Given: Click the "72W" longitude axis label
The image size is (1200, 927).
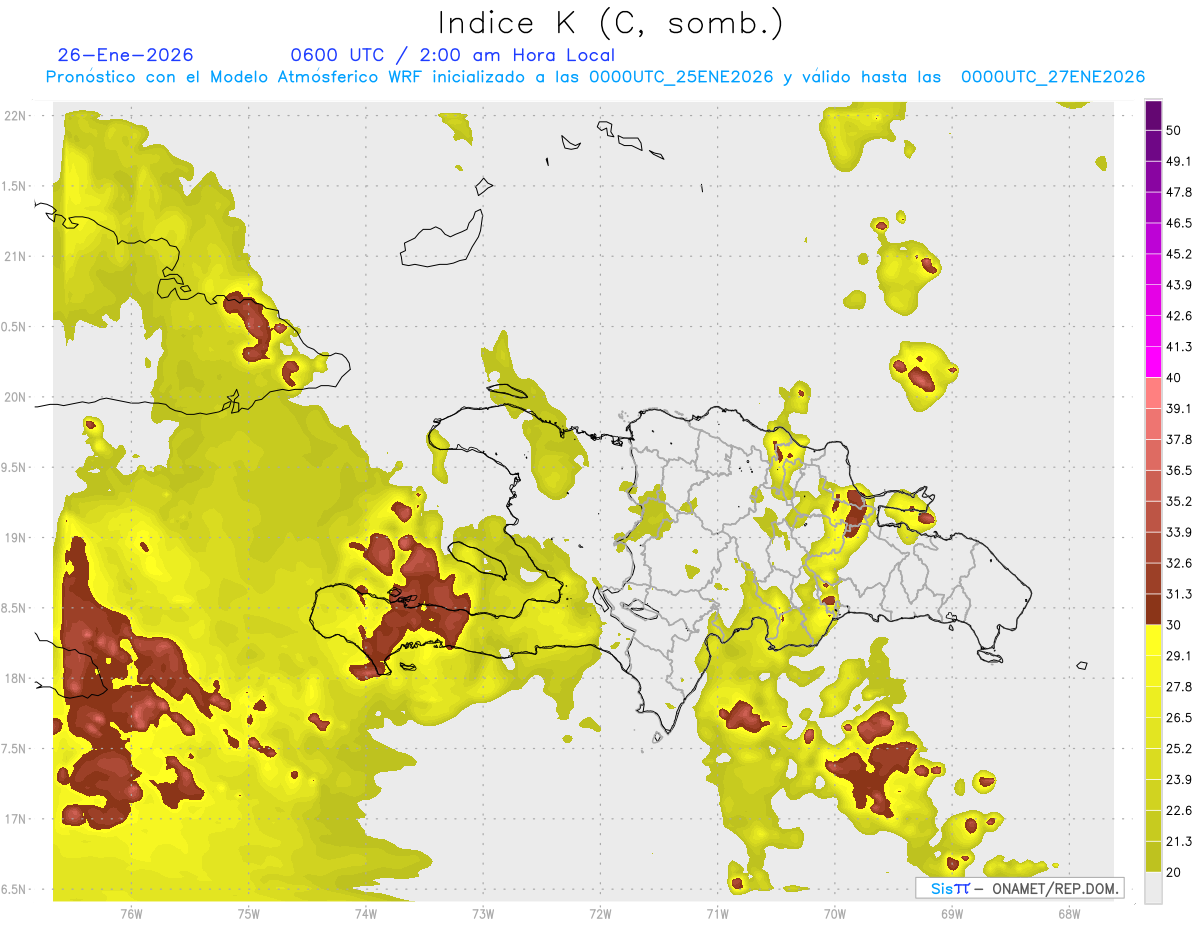Looking at the screenshot, I should point(600,914).
